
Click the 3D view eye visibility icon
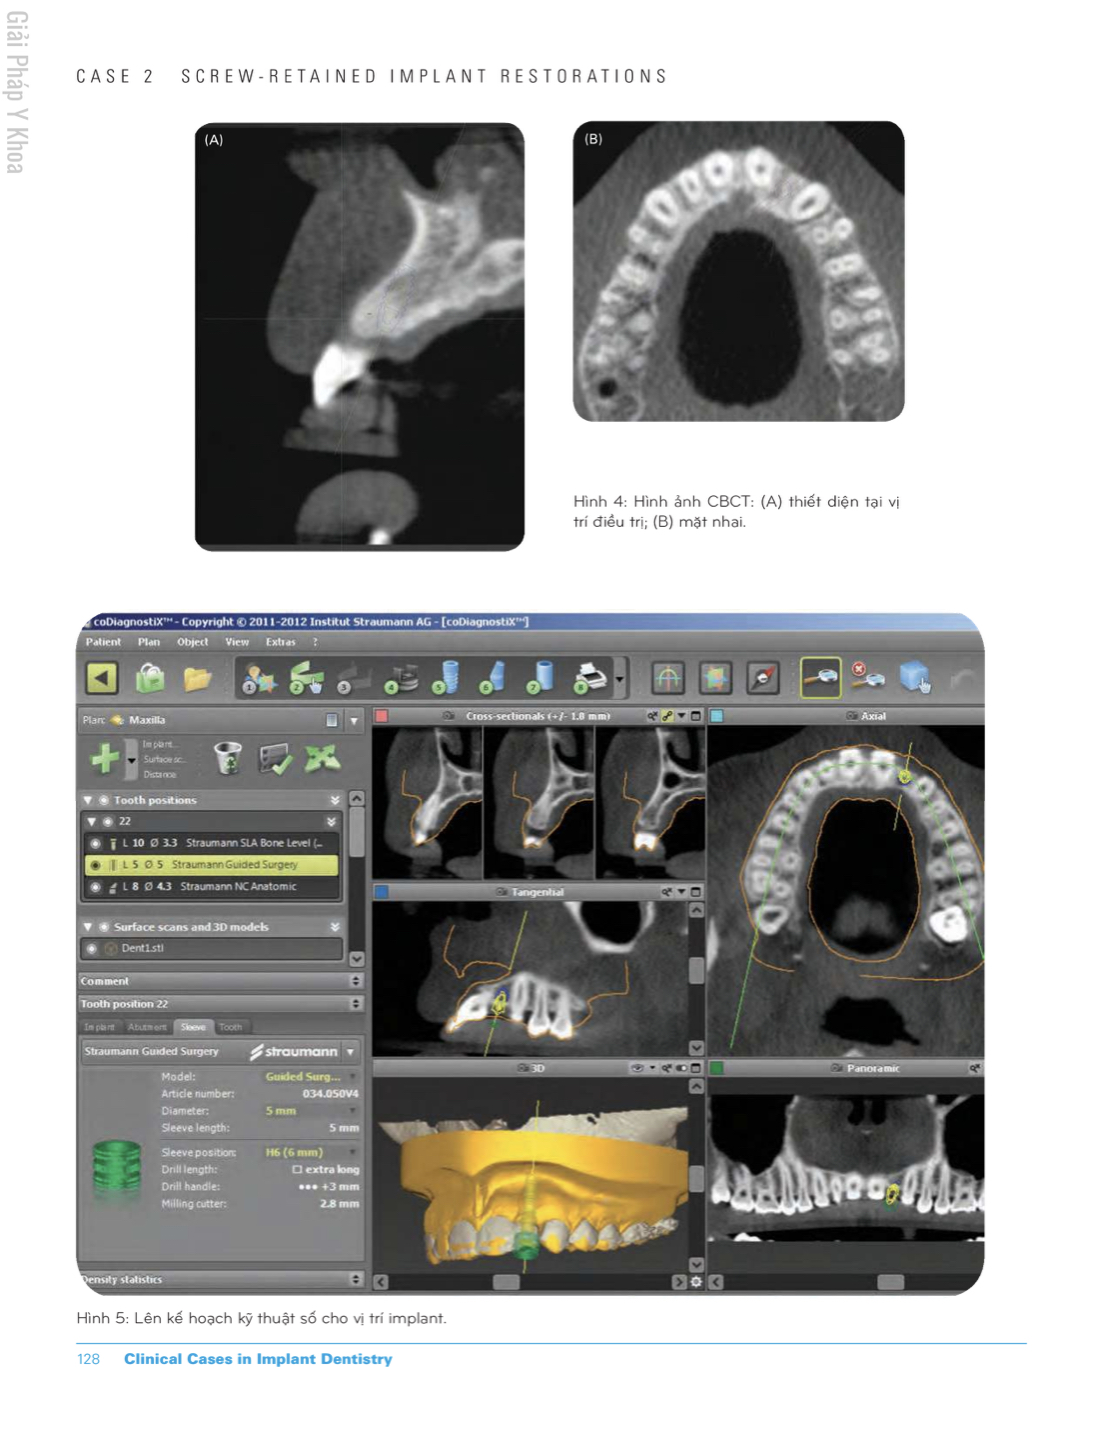(637, 1068)
